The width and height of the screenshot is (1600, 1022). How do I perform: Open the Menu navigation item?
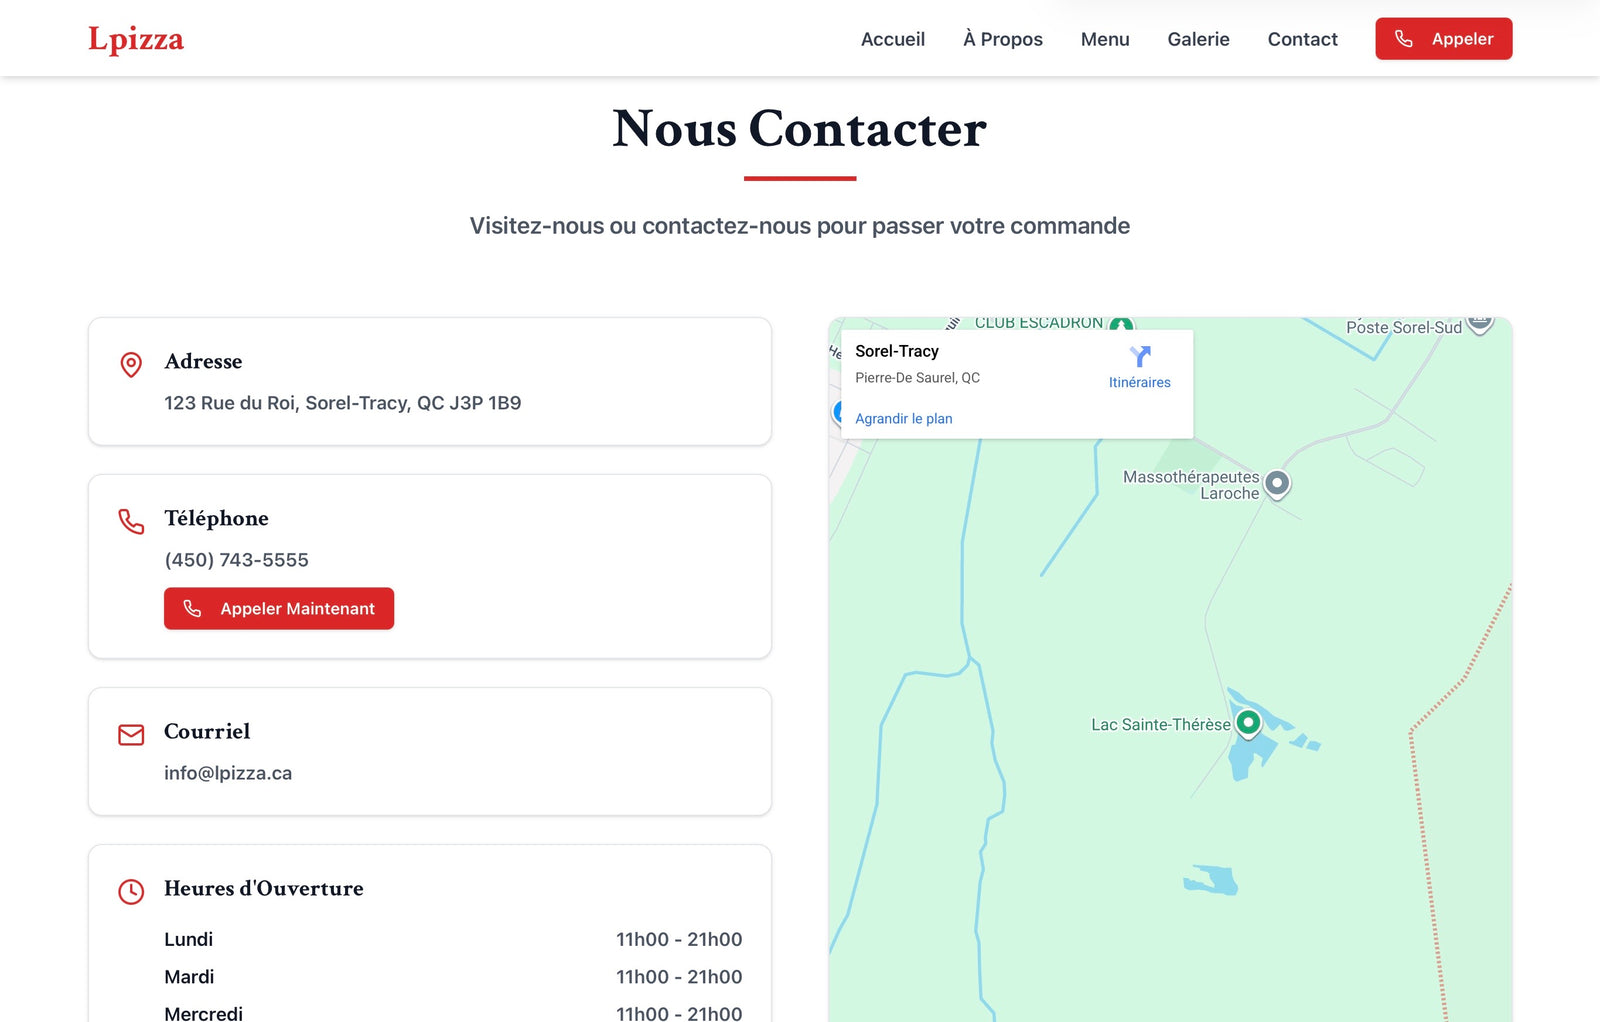click(x=1104, y=39)
